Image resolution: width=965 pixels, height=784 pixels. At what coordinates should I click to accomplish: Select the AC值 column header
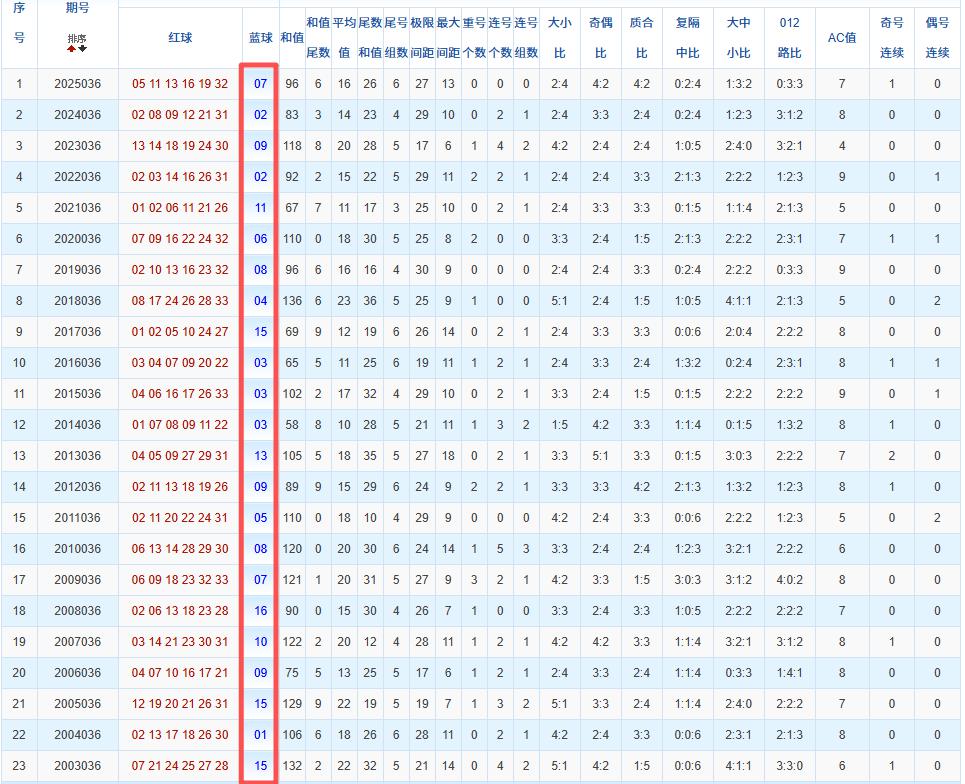coord(842,37)
